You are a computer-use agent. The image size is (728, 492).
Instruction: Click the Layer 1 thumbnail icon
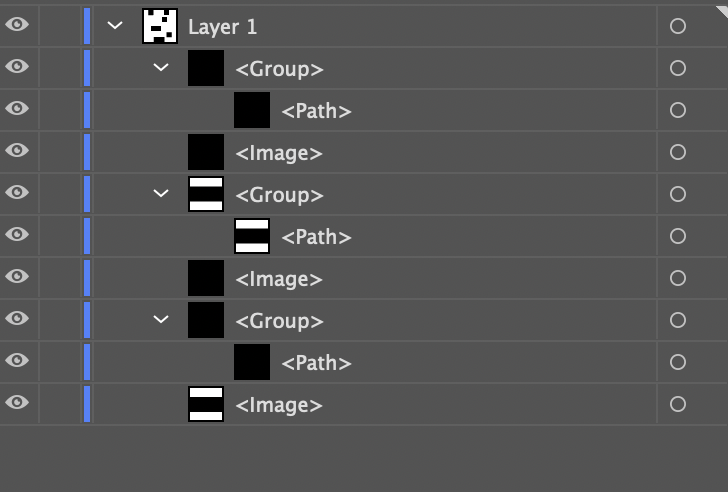[160, 26]
